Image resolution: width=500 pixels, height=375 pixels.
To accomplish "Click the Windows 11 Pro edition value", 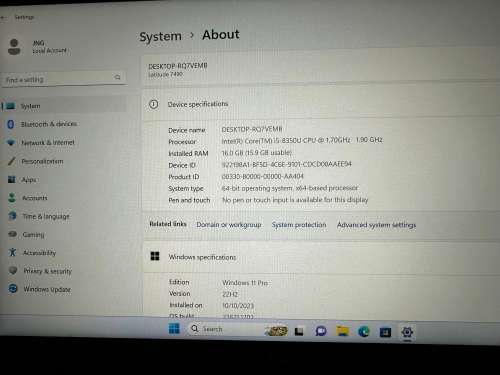I will [x=245, y=283].
